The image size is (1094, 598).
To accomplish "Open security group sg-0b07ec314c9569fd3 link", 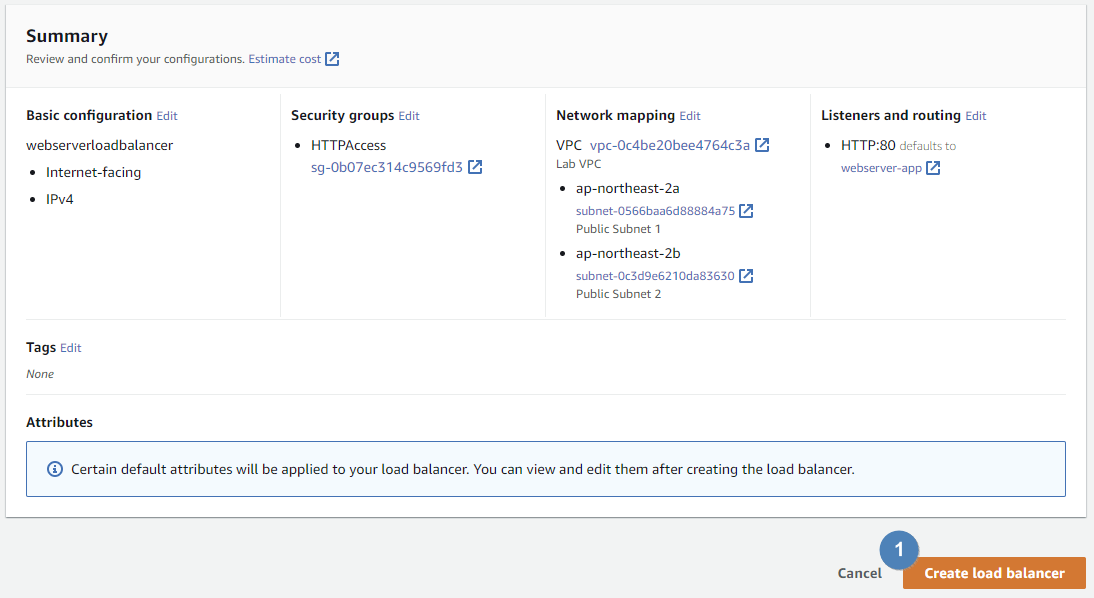I will tap(387, 167).
